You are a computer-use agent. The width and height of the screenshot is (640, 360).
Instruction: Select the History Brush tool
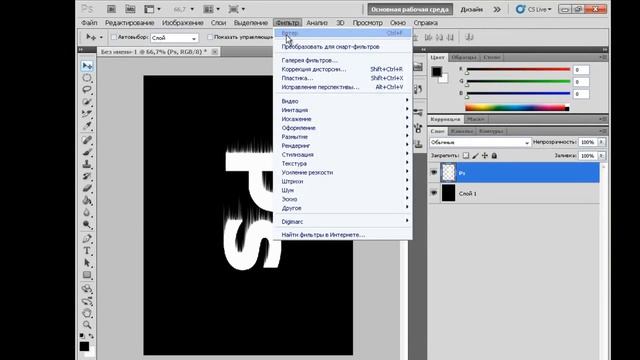[87, 176]
